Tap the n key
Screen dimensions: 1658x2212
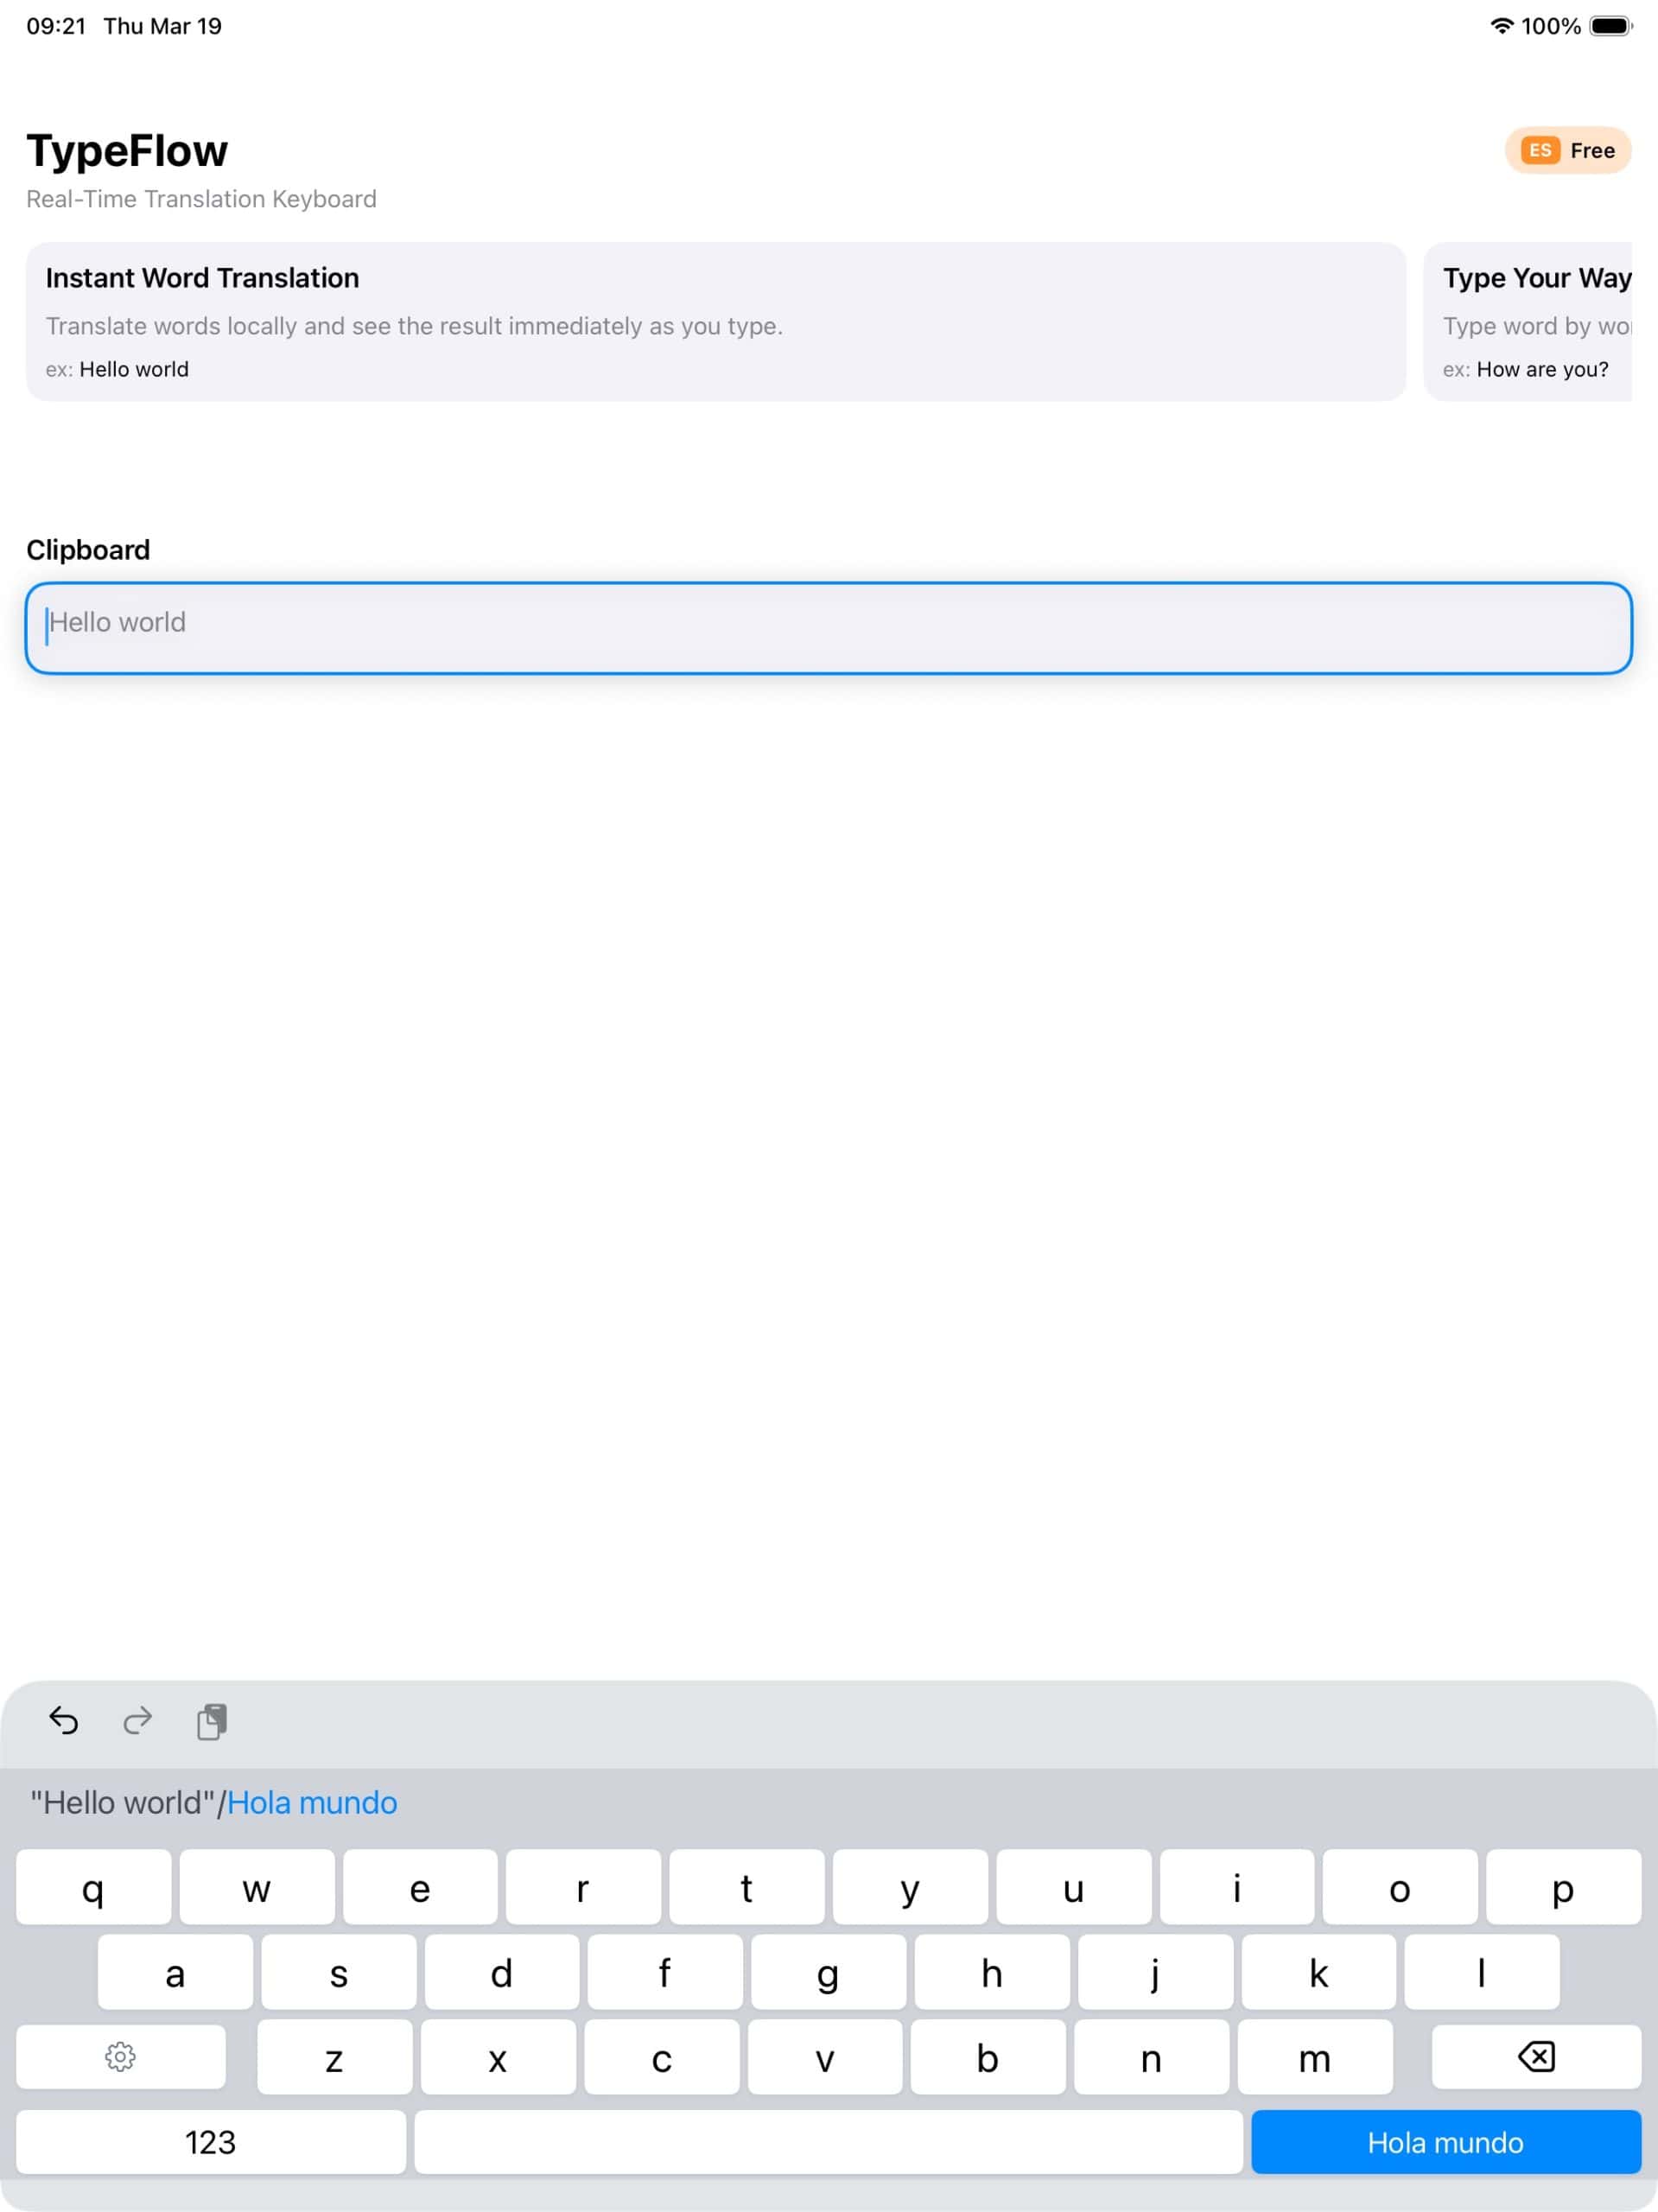1151,2057
